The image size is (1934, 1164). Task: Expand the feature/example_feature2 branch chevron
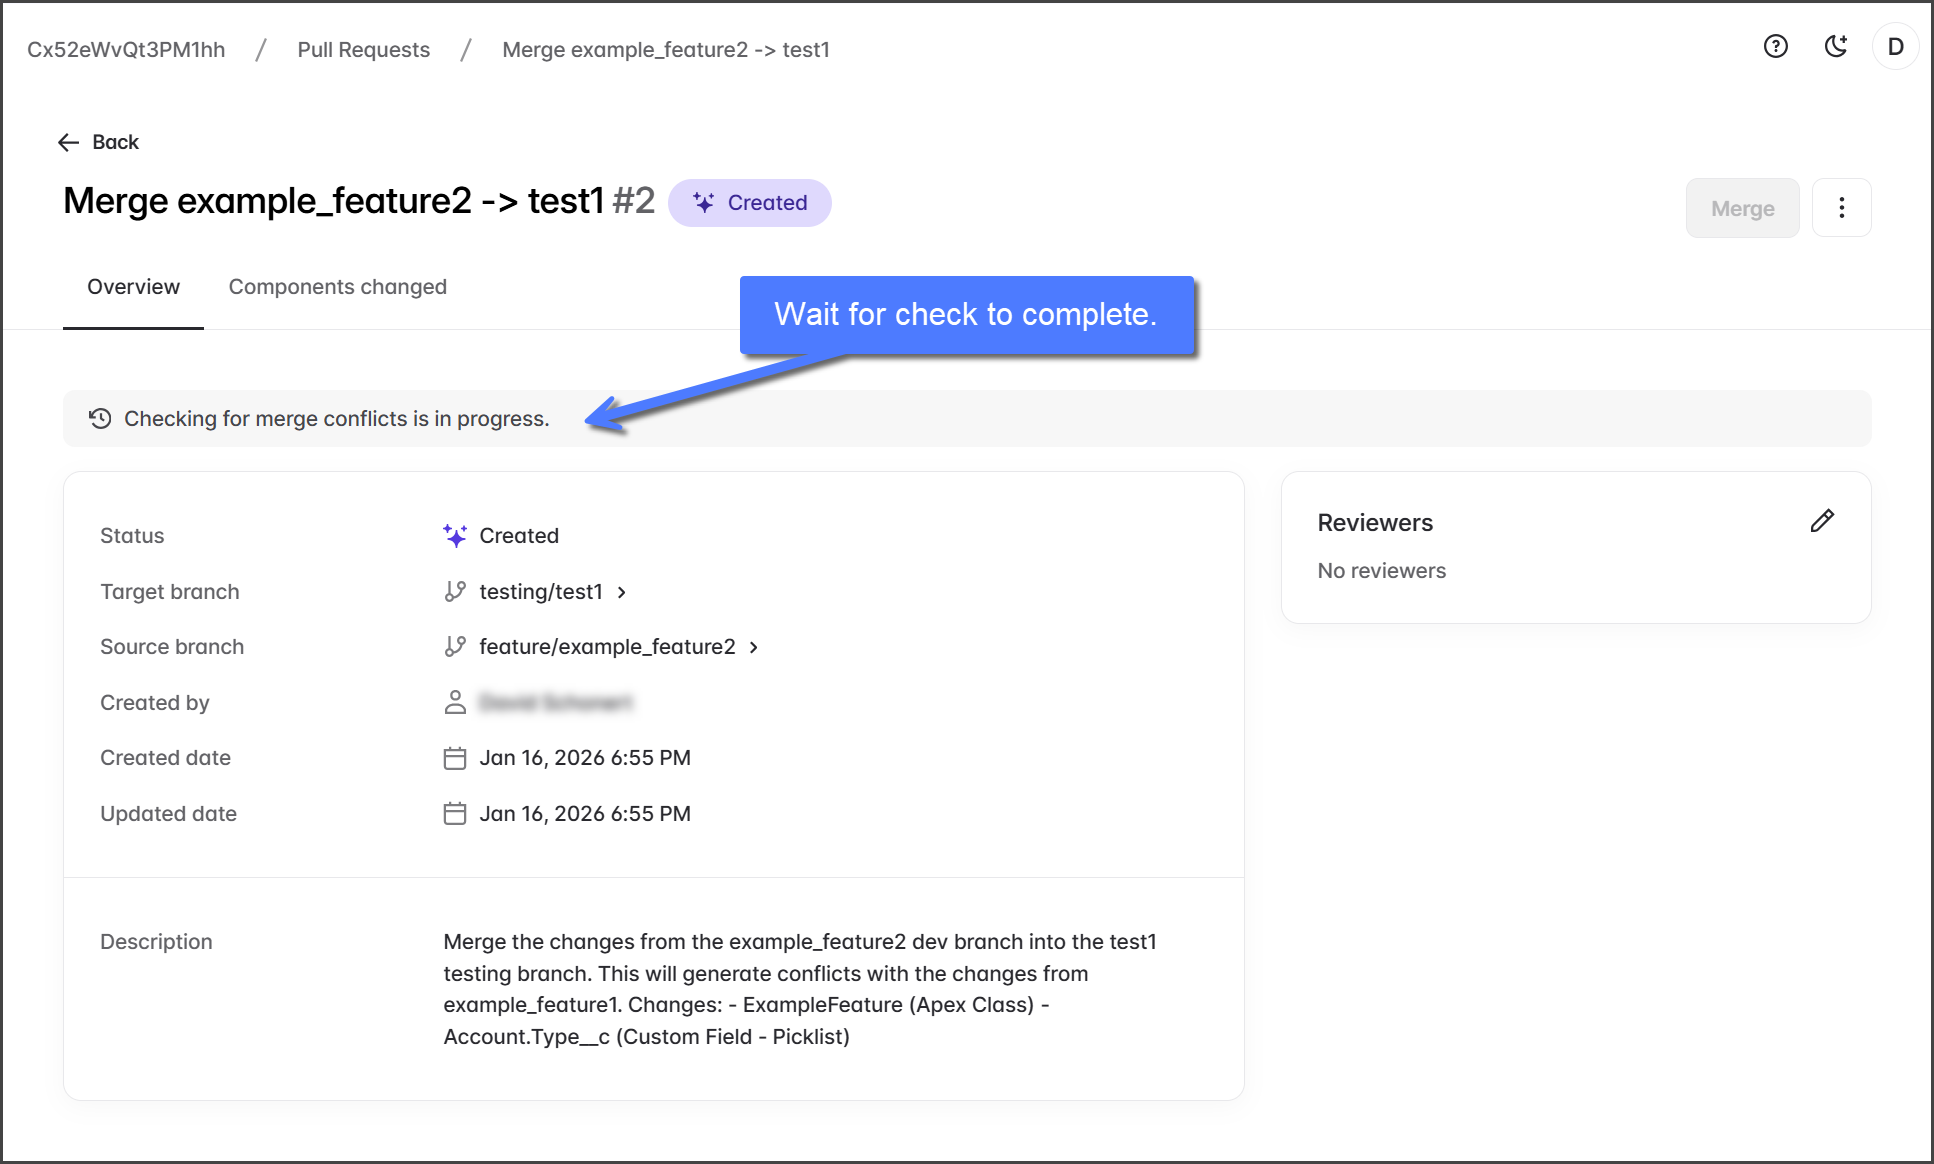pyautogui.click(x=754, y=648)
